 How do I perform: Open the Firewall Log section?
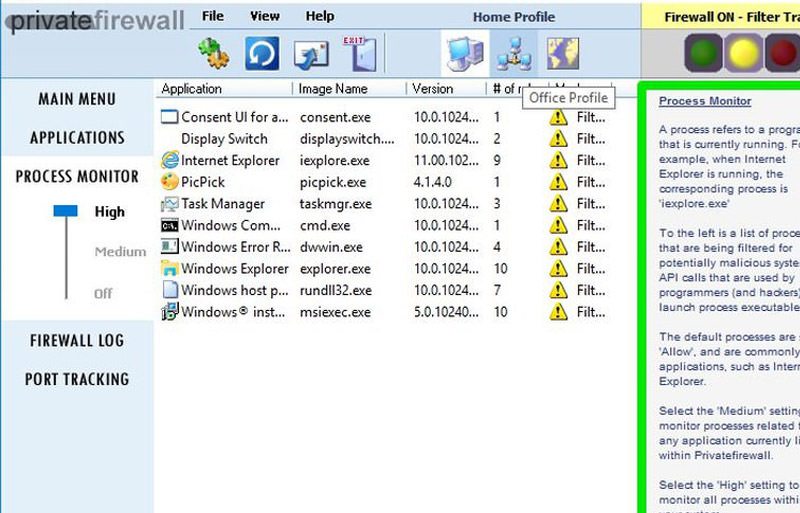(77, 340)
